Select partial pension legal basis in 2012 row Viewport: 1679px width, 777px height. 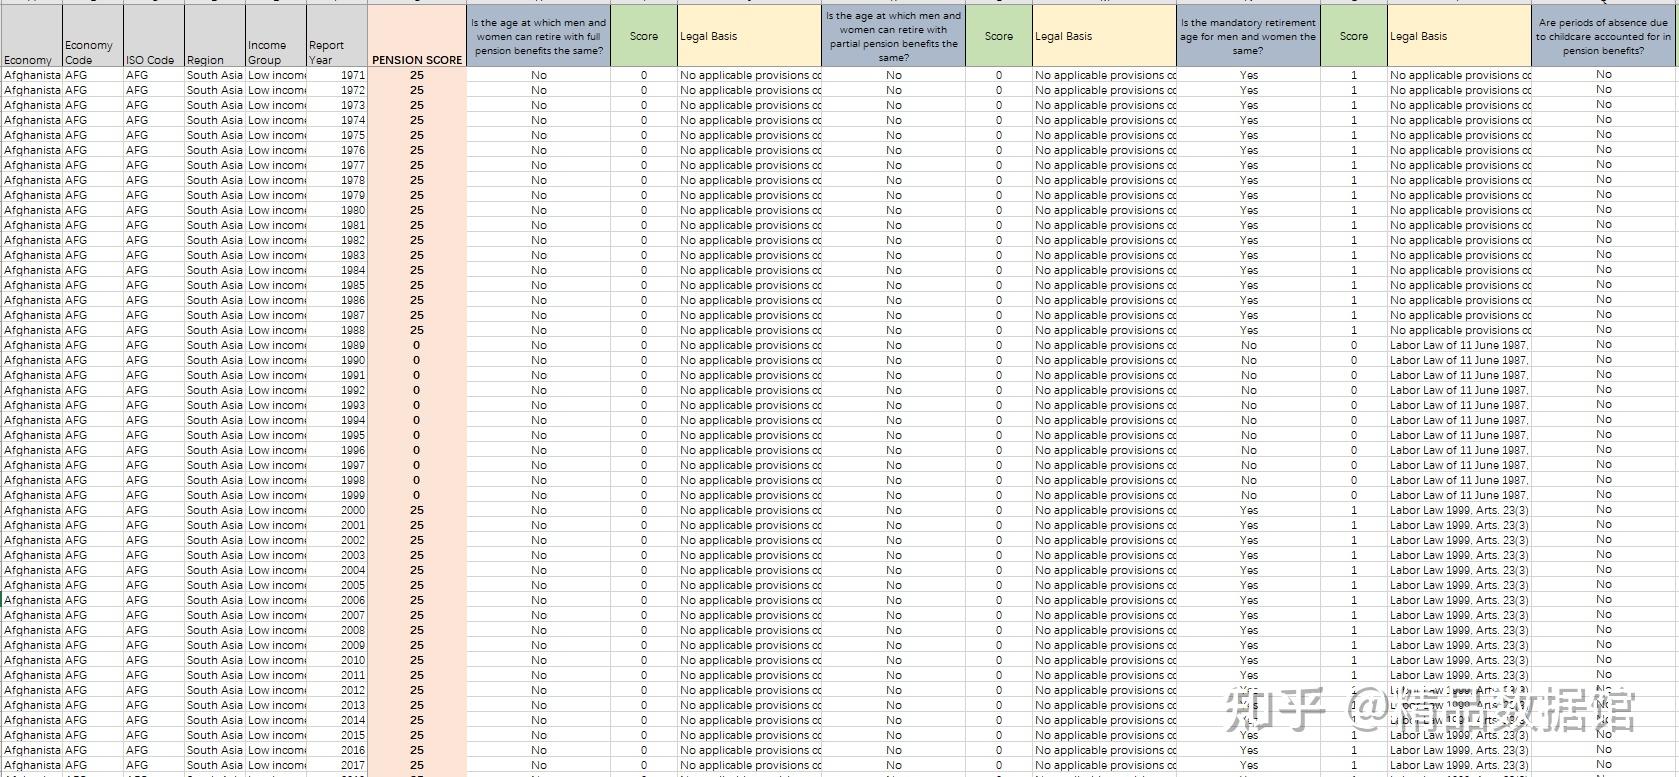tap(1105, 690)
